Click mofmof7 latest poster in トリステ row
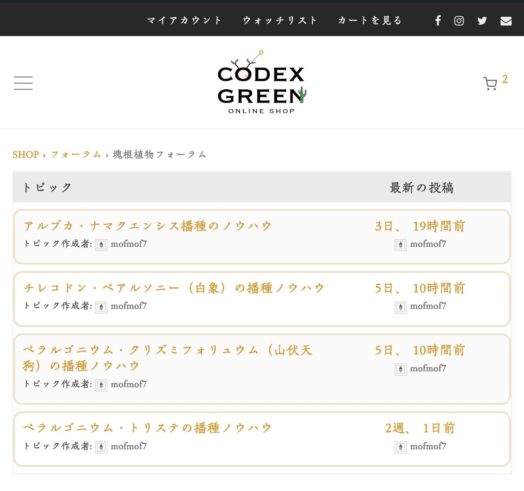 pos(428,446)
